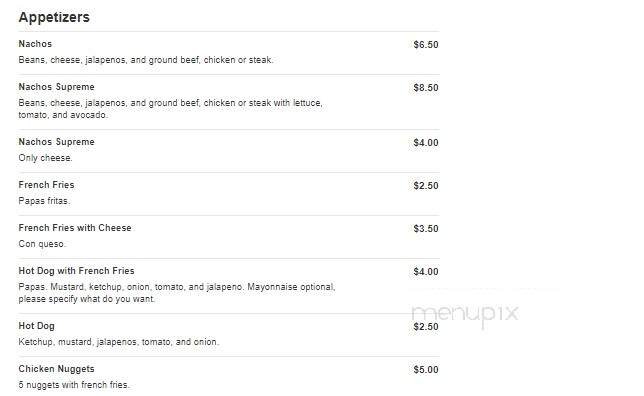
Task: Select French Fries with Cheese
Action: [x=75, y=228]
